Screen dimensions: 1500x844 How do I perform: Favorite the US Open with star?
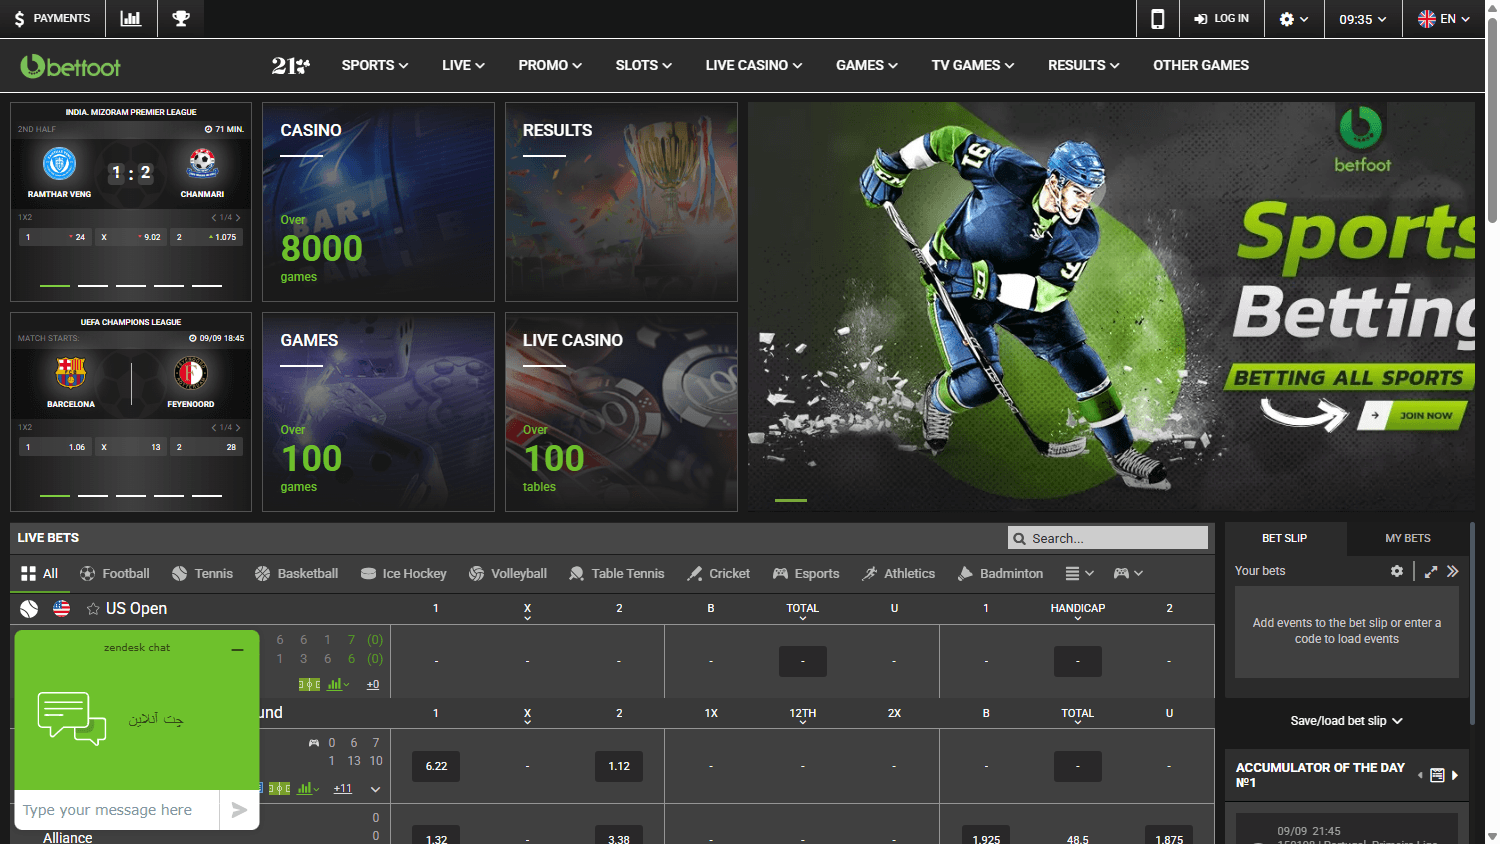tap(93, 609)
